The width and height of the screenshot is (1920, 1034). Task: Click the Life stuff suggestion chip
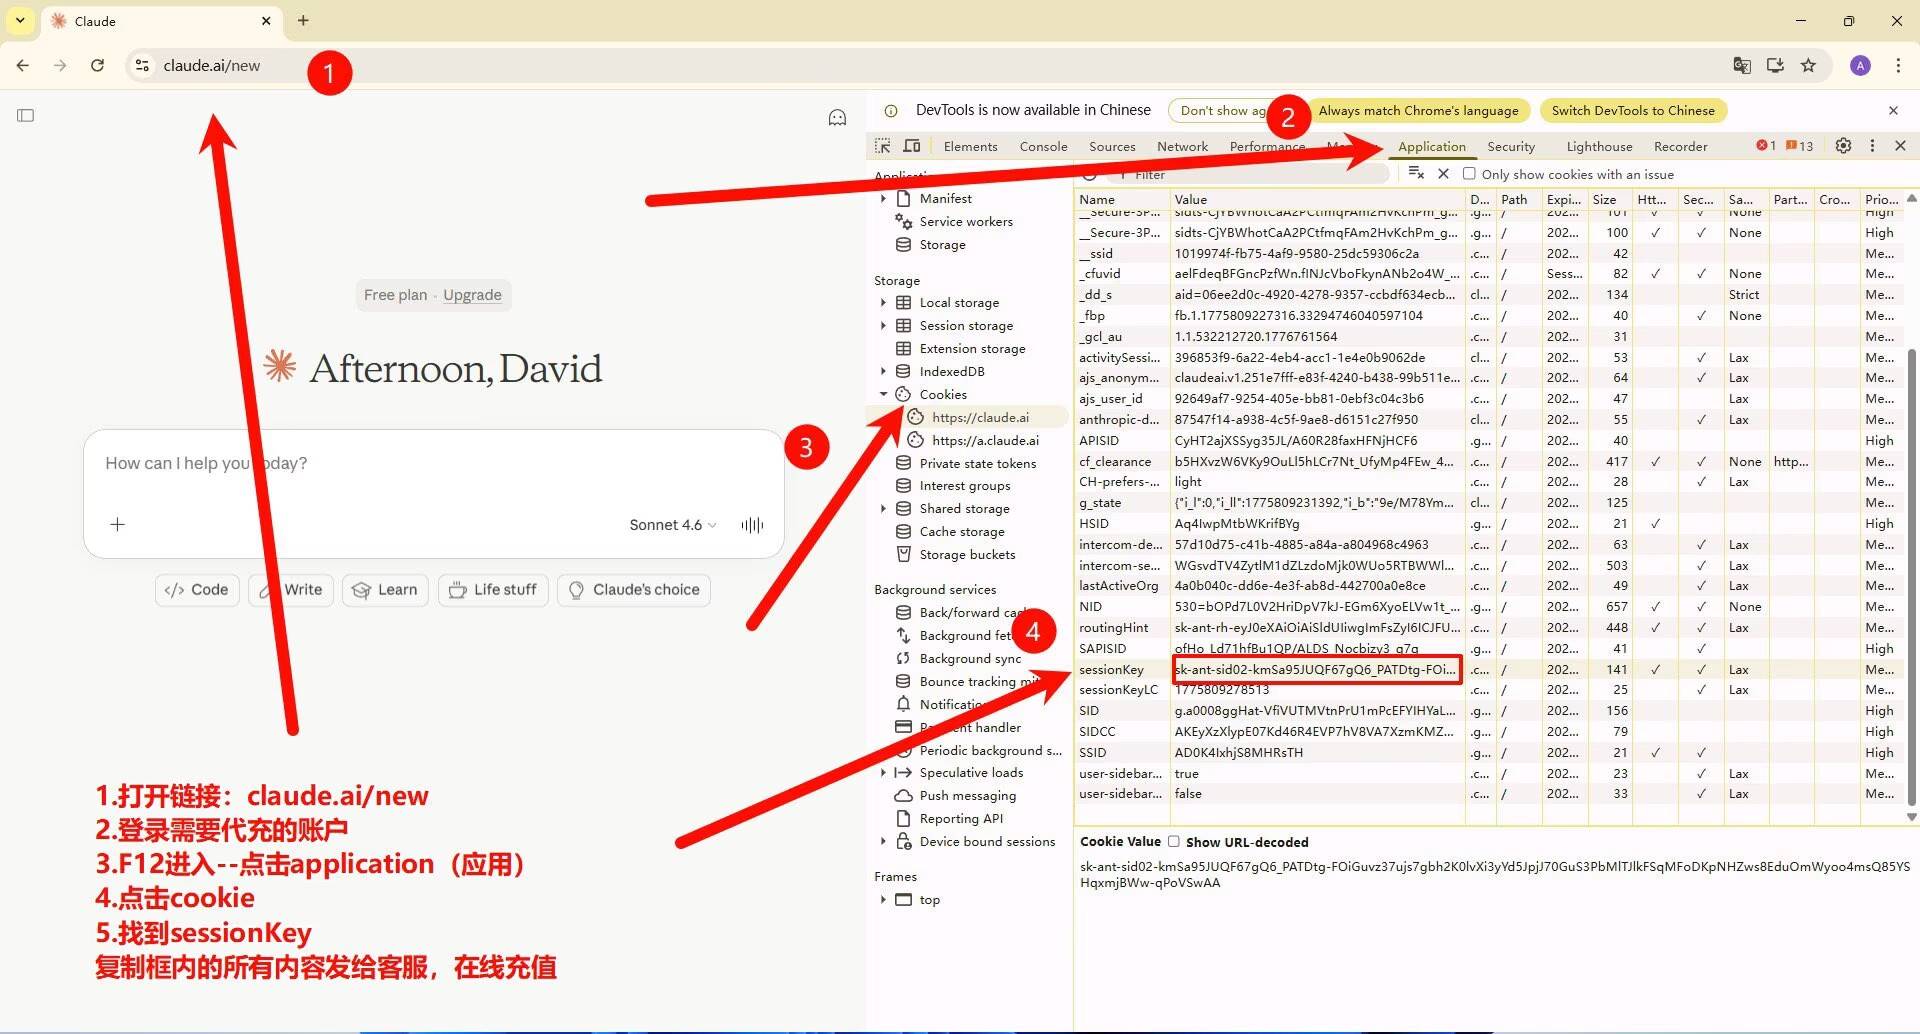coord(493,590)
